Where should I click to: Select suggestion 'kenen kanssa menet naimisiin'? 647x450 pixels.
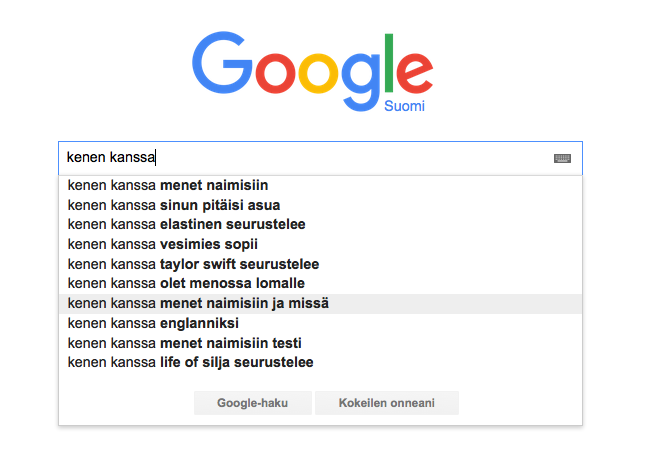(320, 185)
